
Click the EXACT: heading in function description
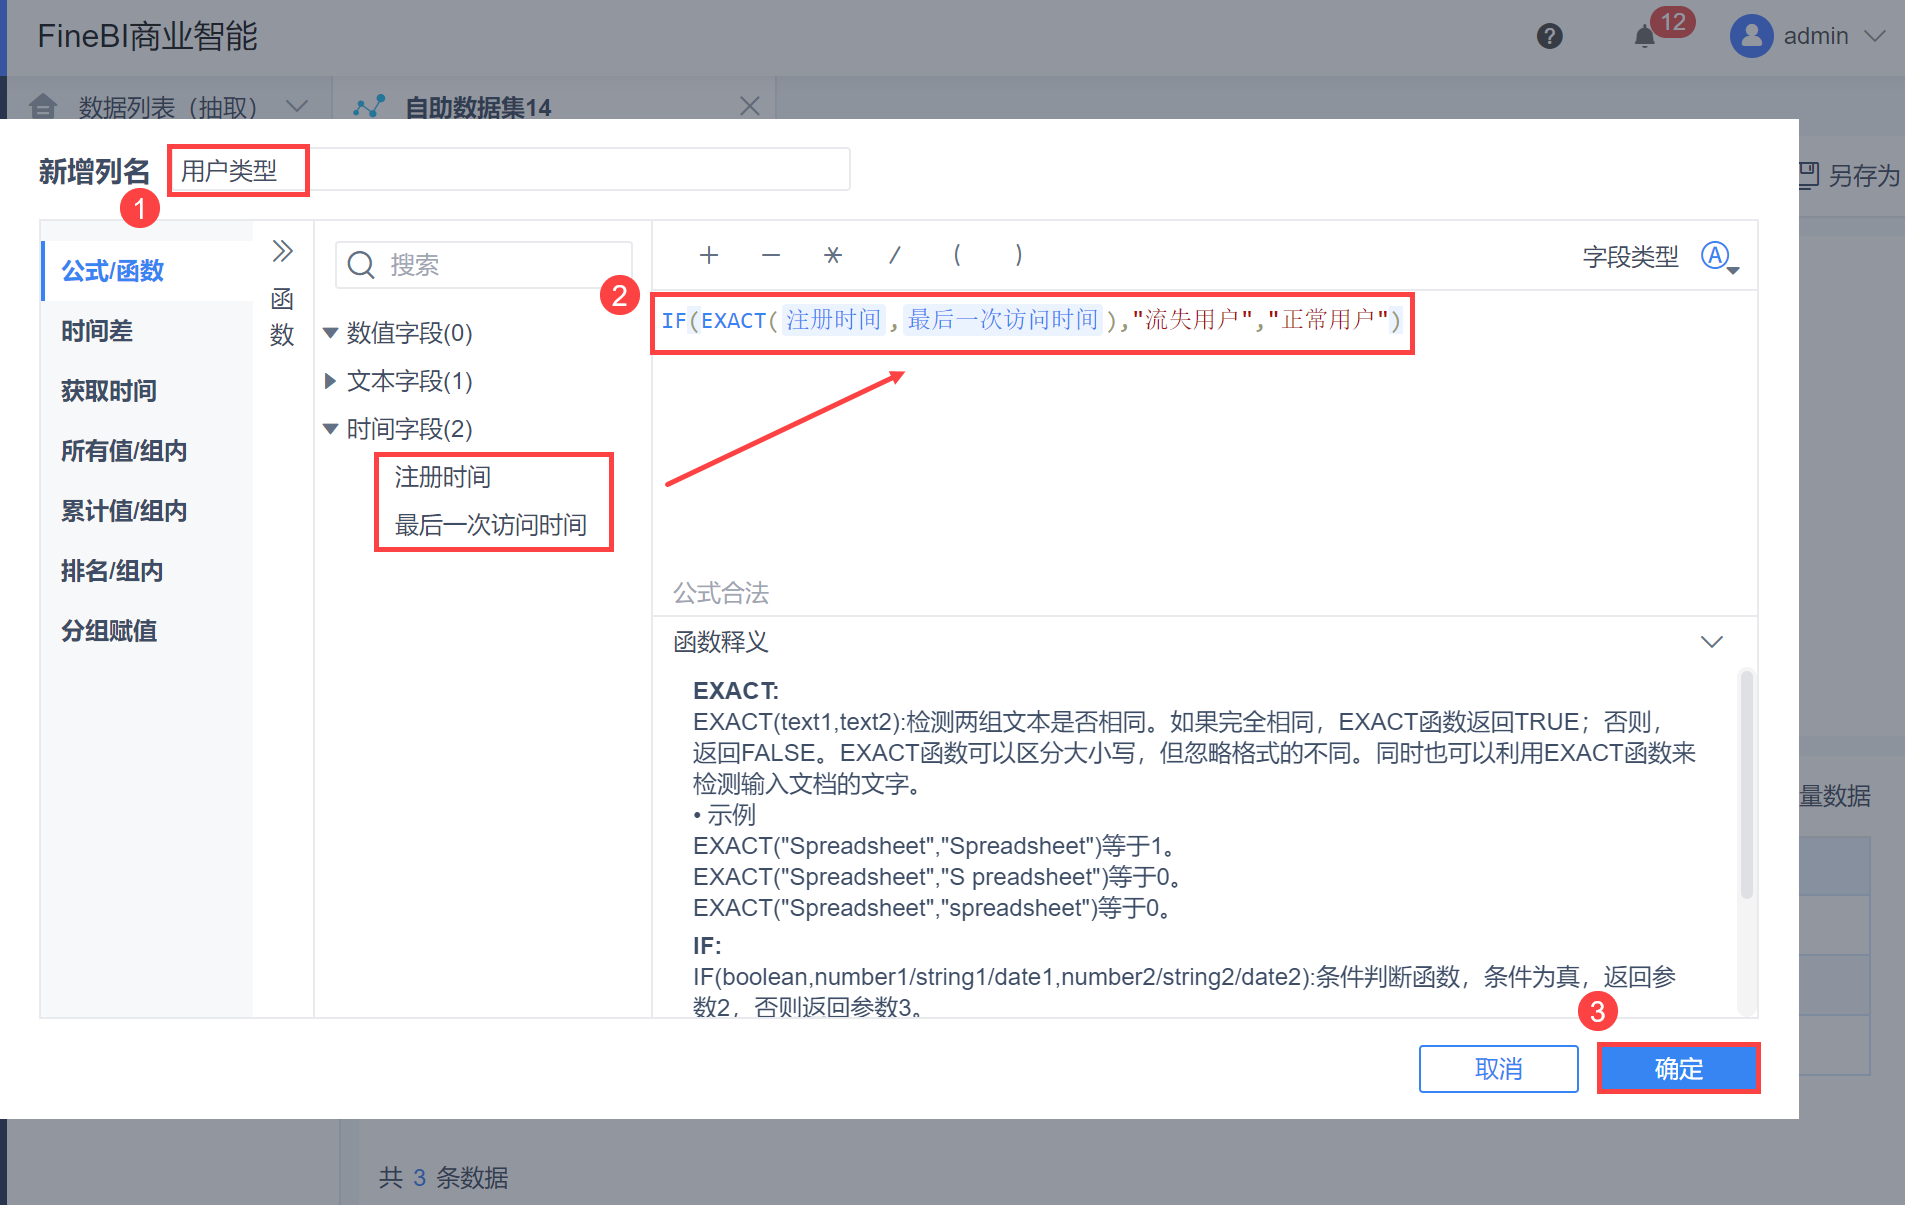(736, 691)
